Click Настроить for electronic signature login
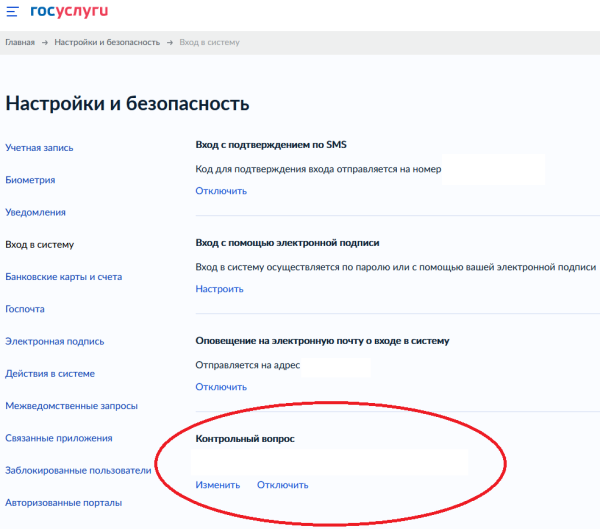The width and height of the screenshot is (600, 529). 219,289
